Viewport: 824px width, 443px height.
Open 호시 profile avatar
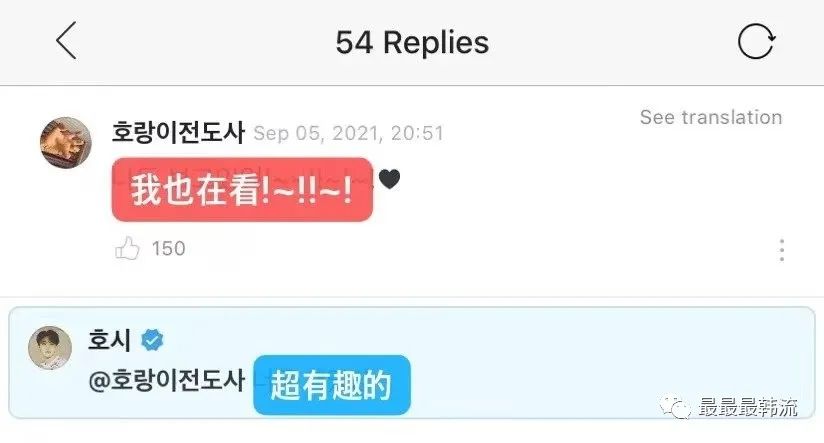point(50,348)
